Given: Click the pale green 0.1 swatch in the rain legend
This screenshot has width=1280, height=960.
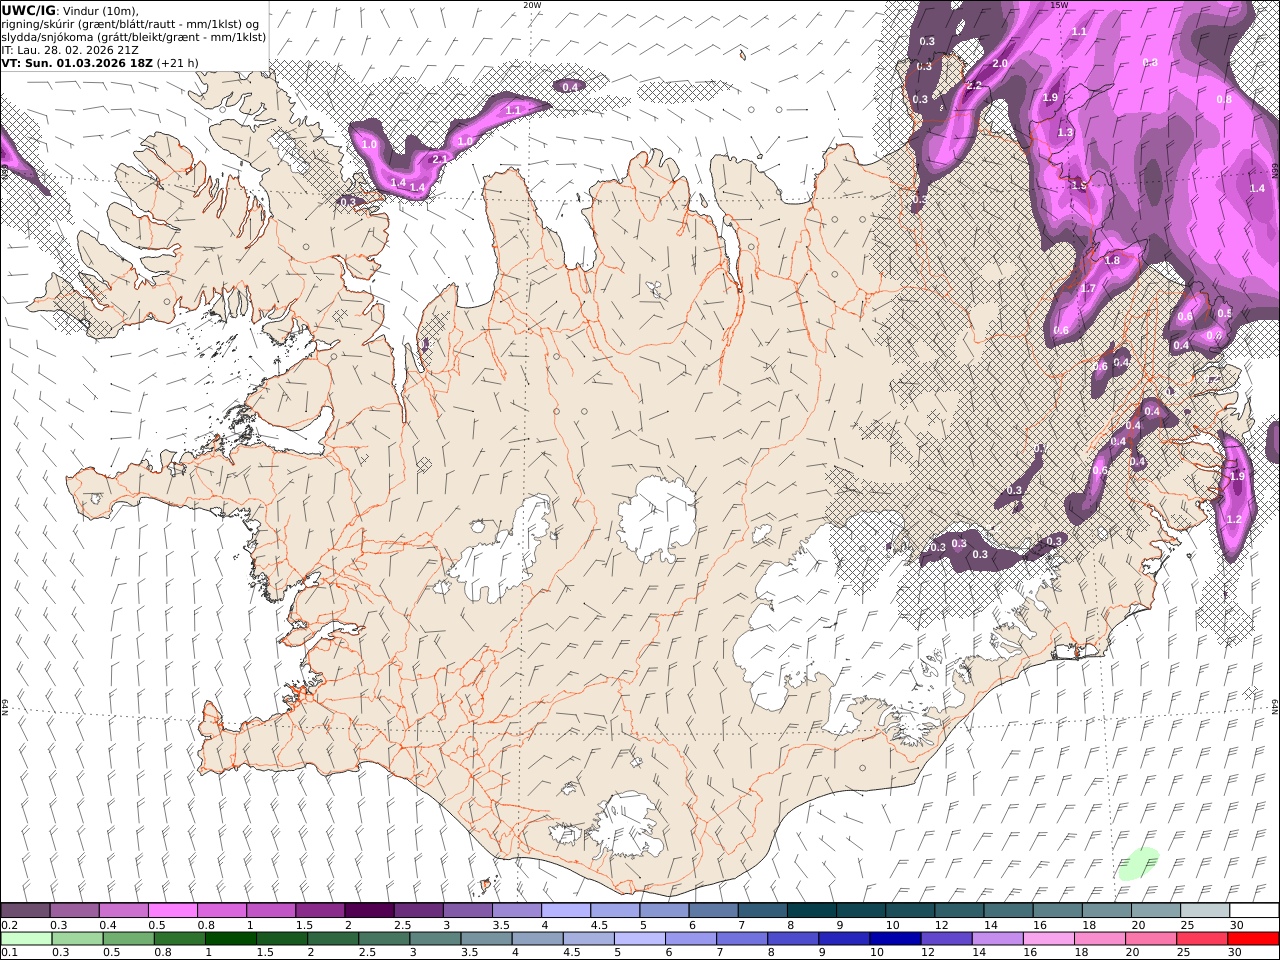Looking at the screenshot, I should tap(26, 938).
